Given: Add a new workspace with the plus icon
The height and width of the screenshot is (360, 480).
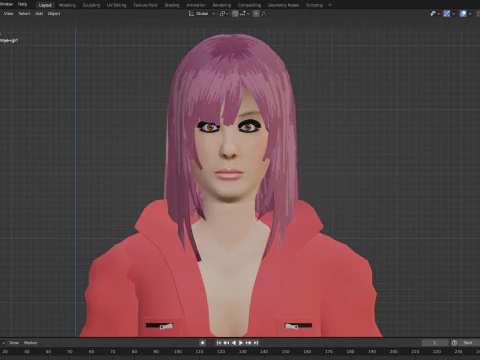Looking at the screenshot, I should 330,5.
